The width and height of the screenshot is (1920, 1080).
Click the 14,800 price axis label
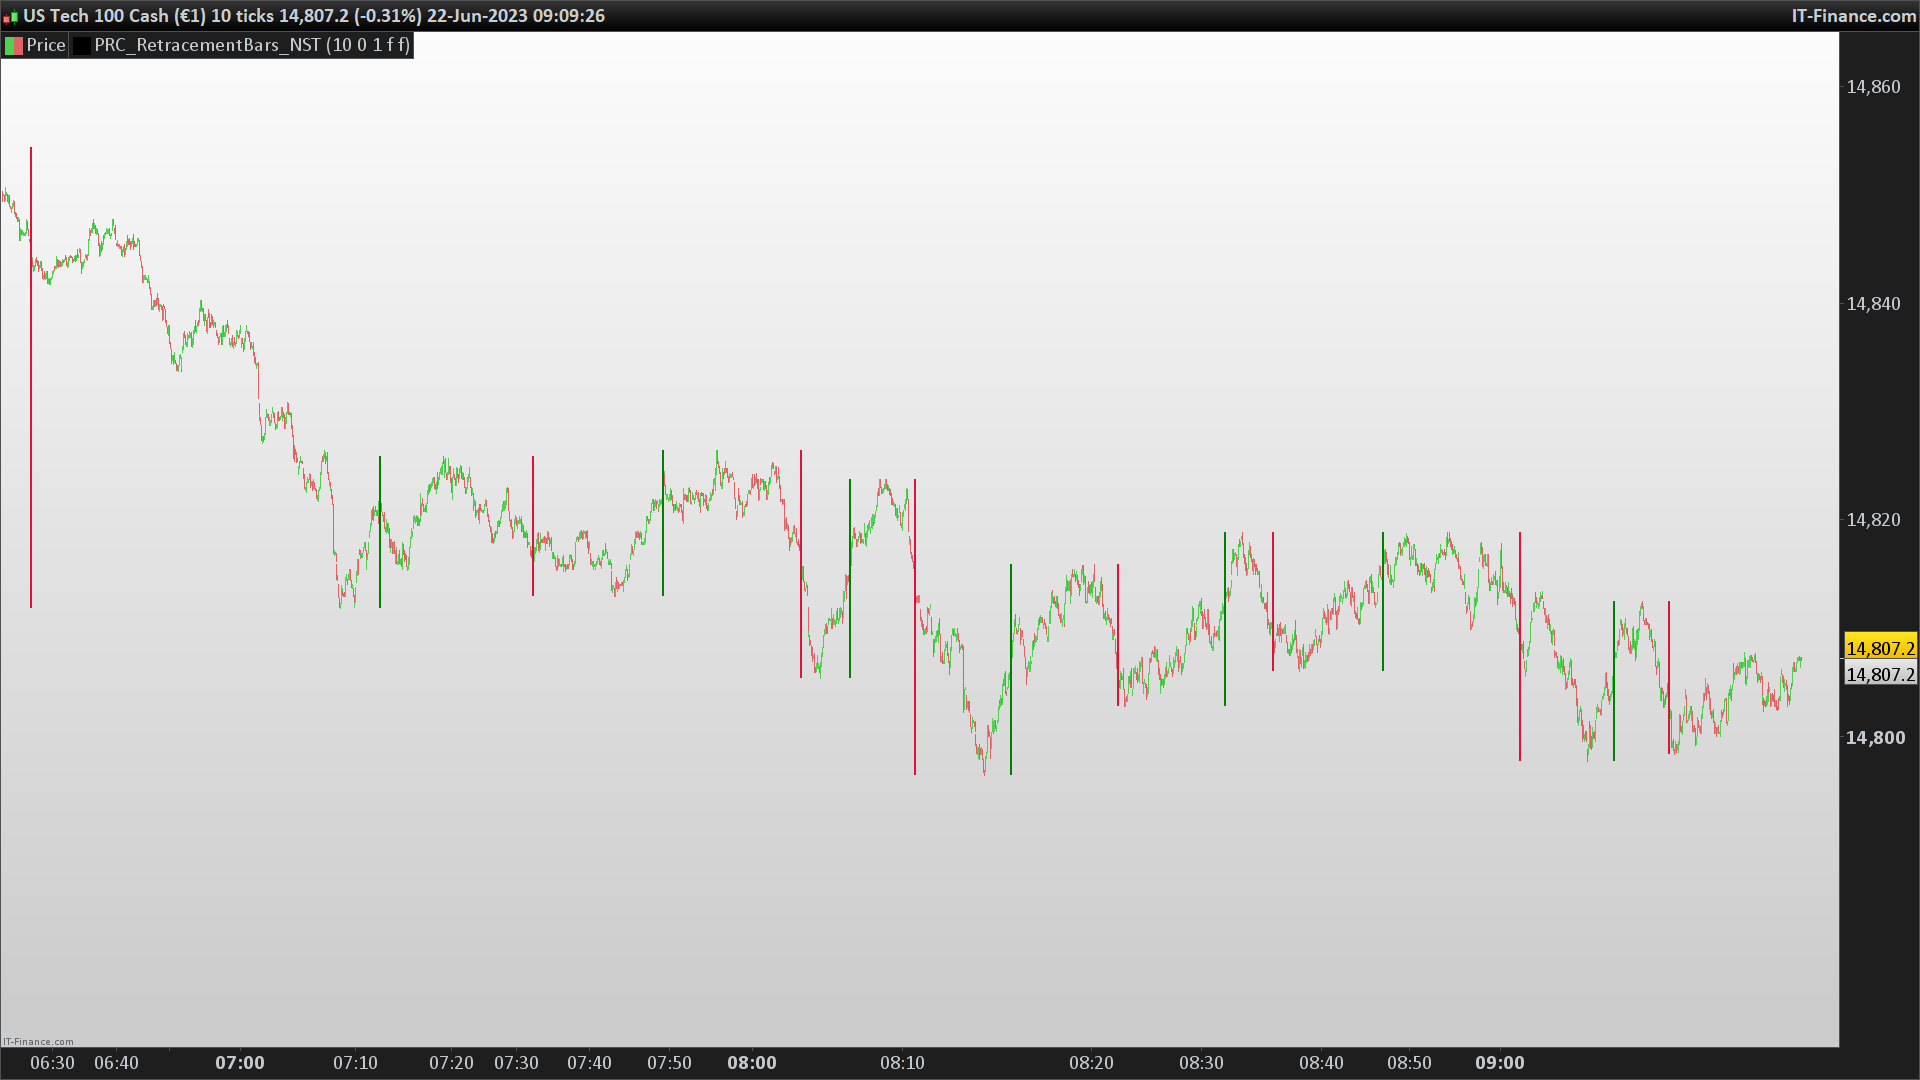click(1875, 738)
